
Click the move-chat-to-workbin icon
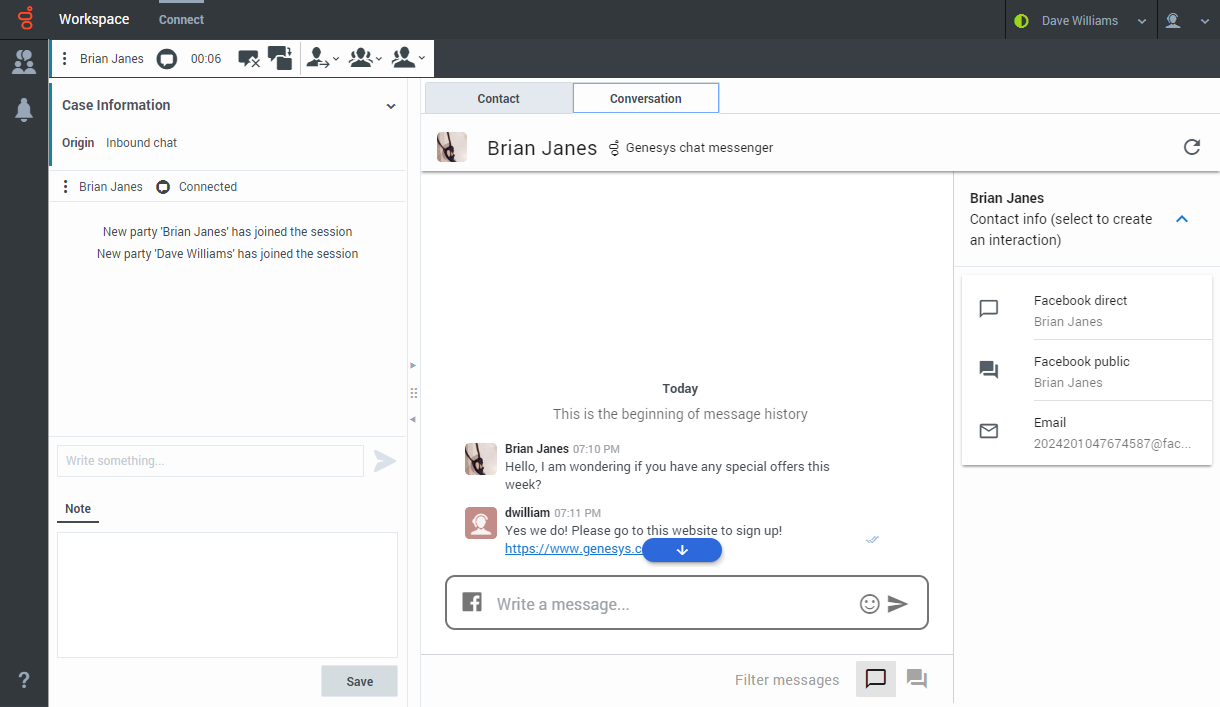point(280,59)
